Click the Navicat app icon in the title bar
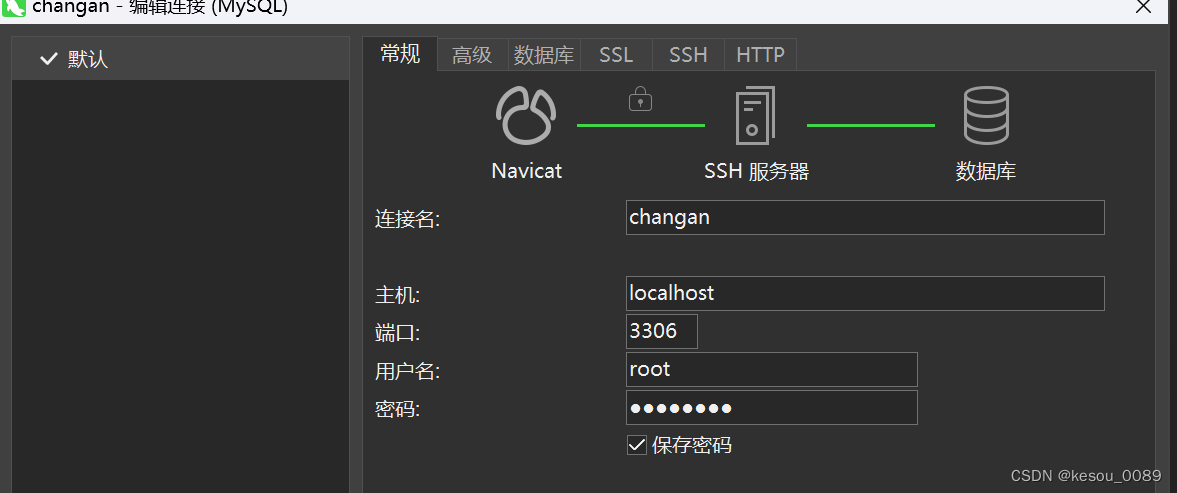Image resolution: width=1177 pixels, height=493 pixels. 14,7
